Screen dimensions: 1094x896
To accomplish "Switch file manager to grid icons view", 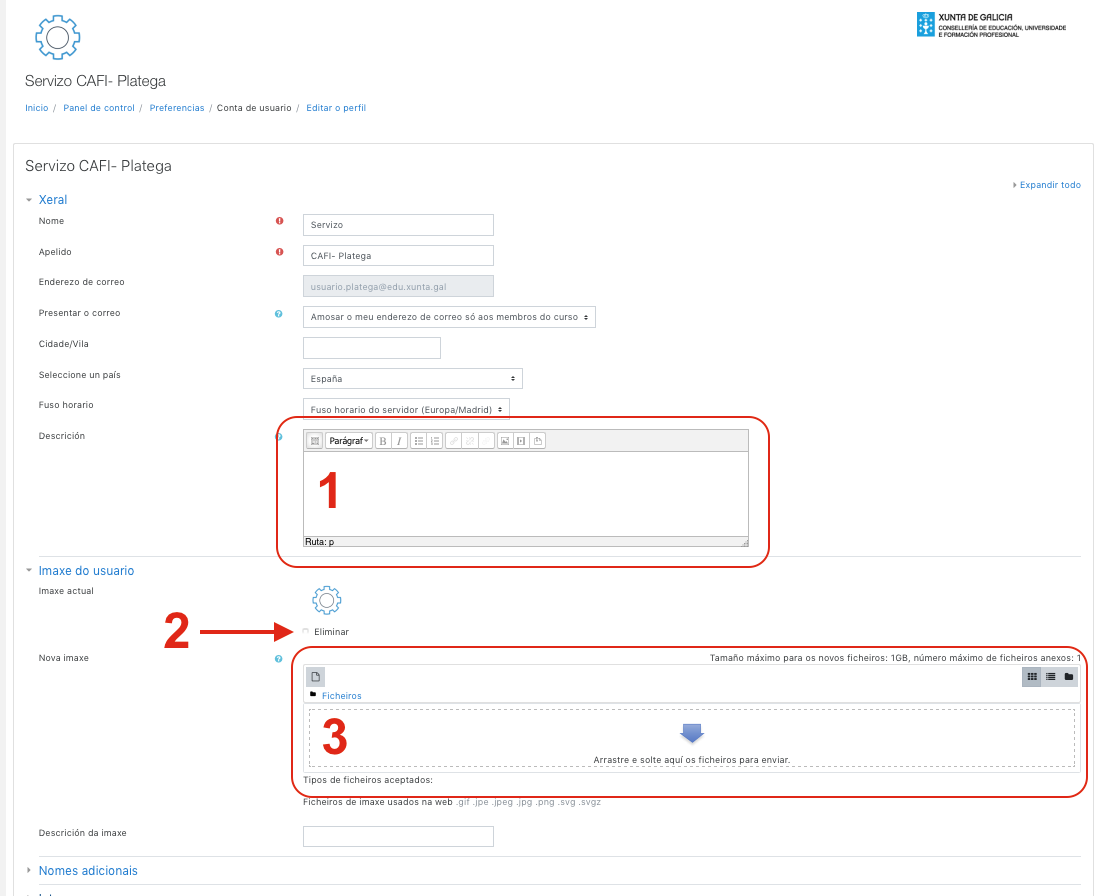I will 1032,677.
